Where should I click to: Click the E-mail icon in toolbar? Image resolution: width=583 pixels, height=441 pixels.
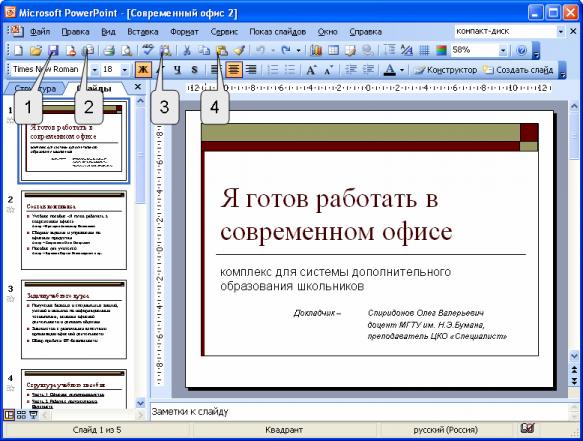click(x=89, y=50)
